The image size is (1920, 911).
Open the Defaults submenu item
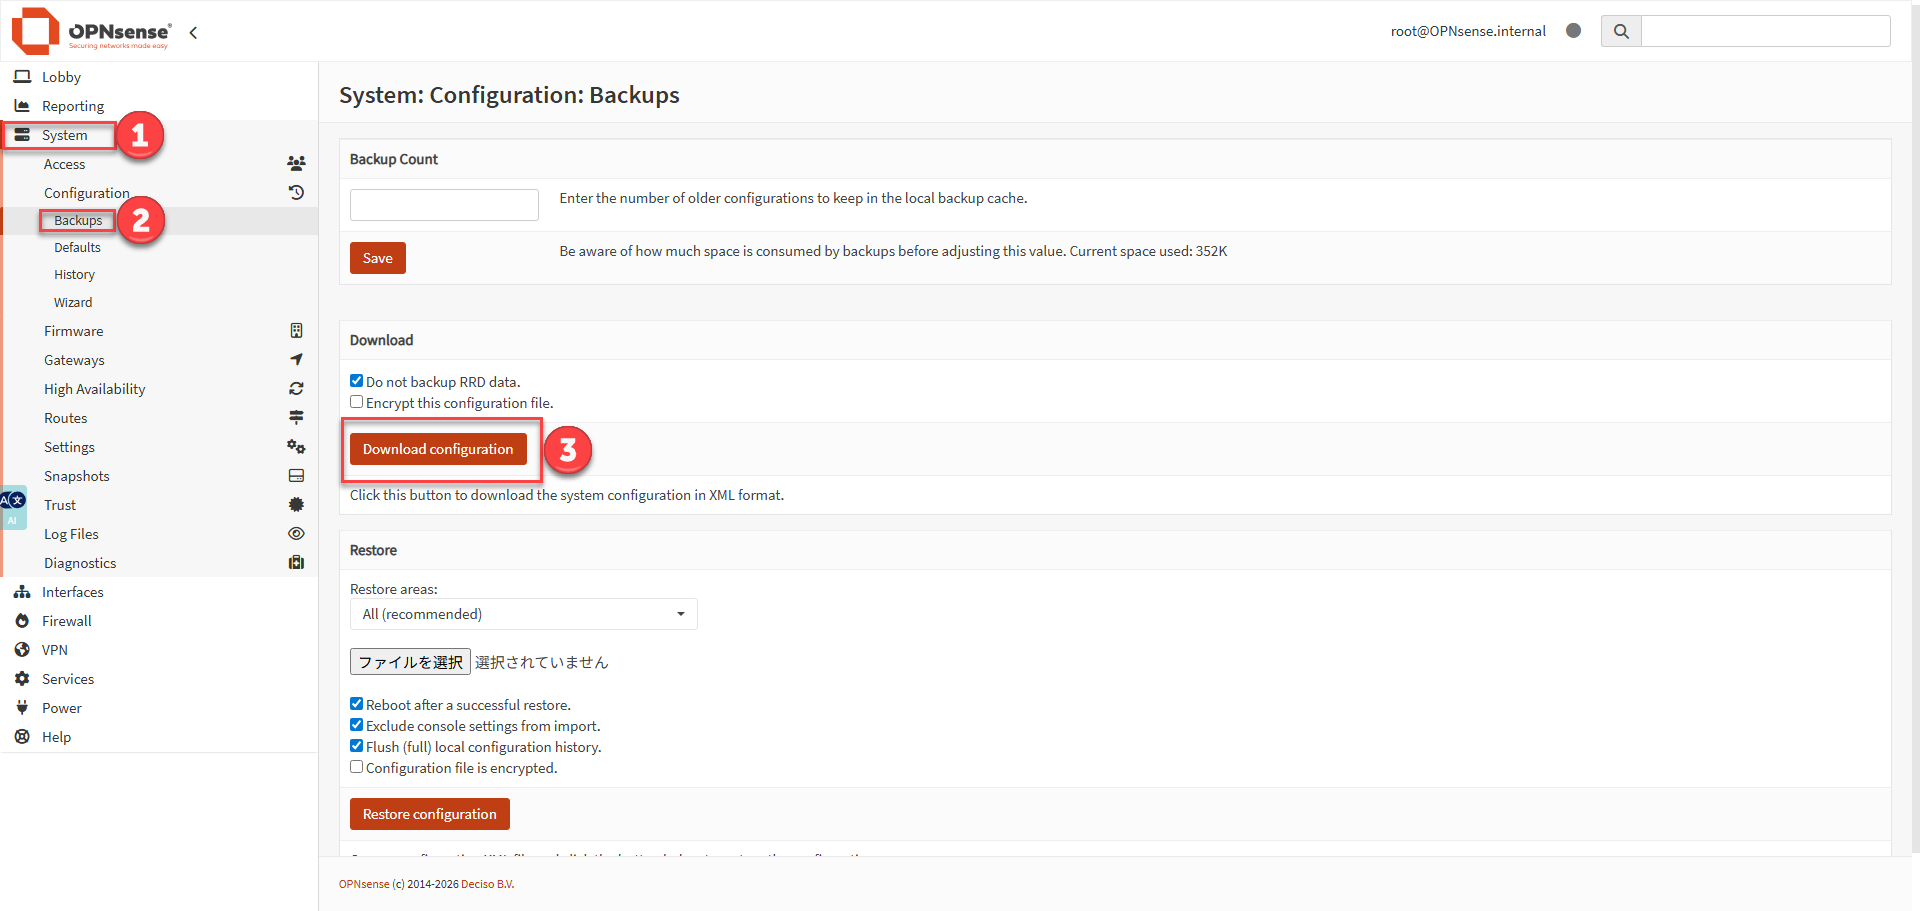(77, 247)
